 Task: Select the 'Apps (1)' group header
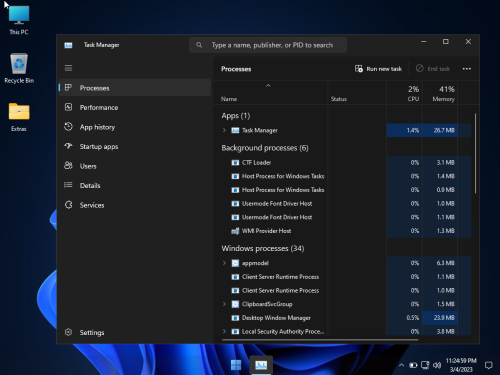coord(236,116)
